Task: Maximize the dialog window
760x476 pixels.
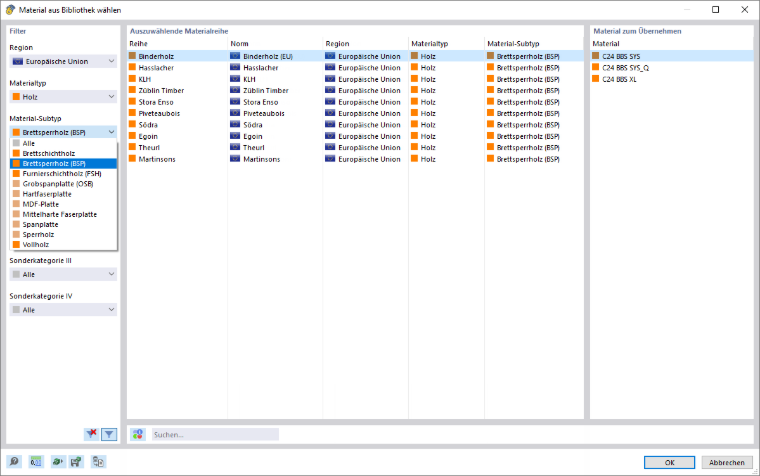Action: (x=715, y=10)
